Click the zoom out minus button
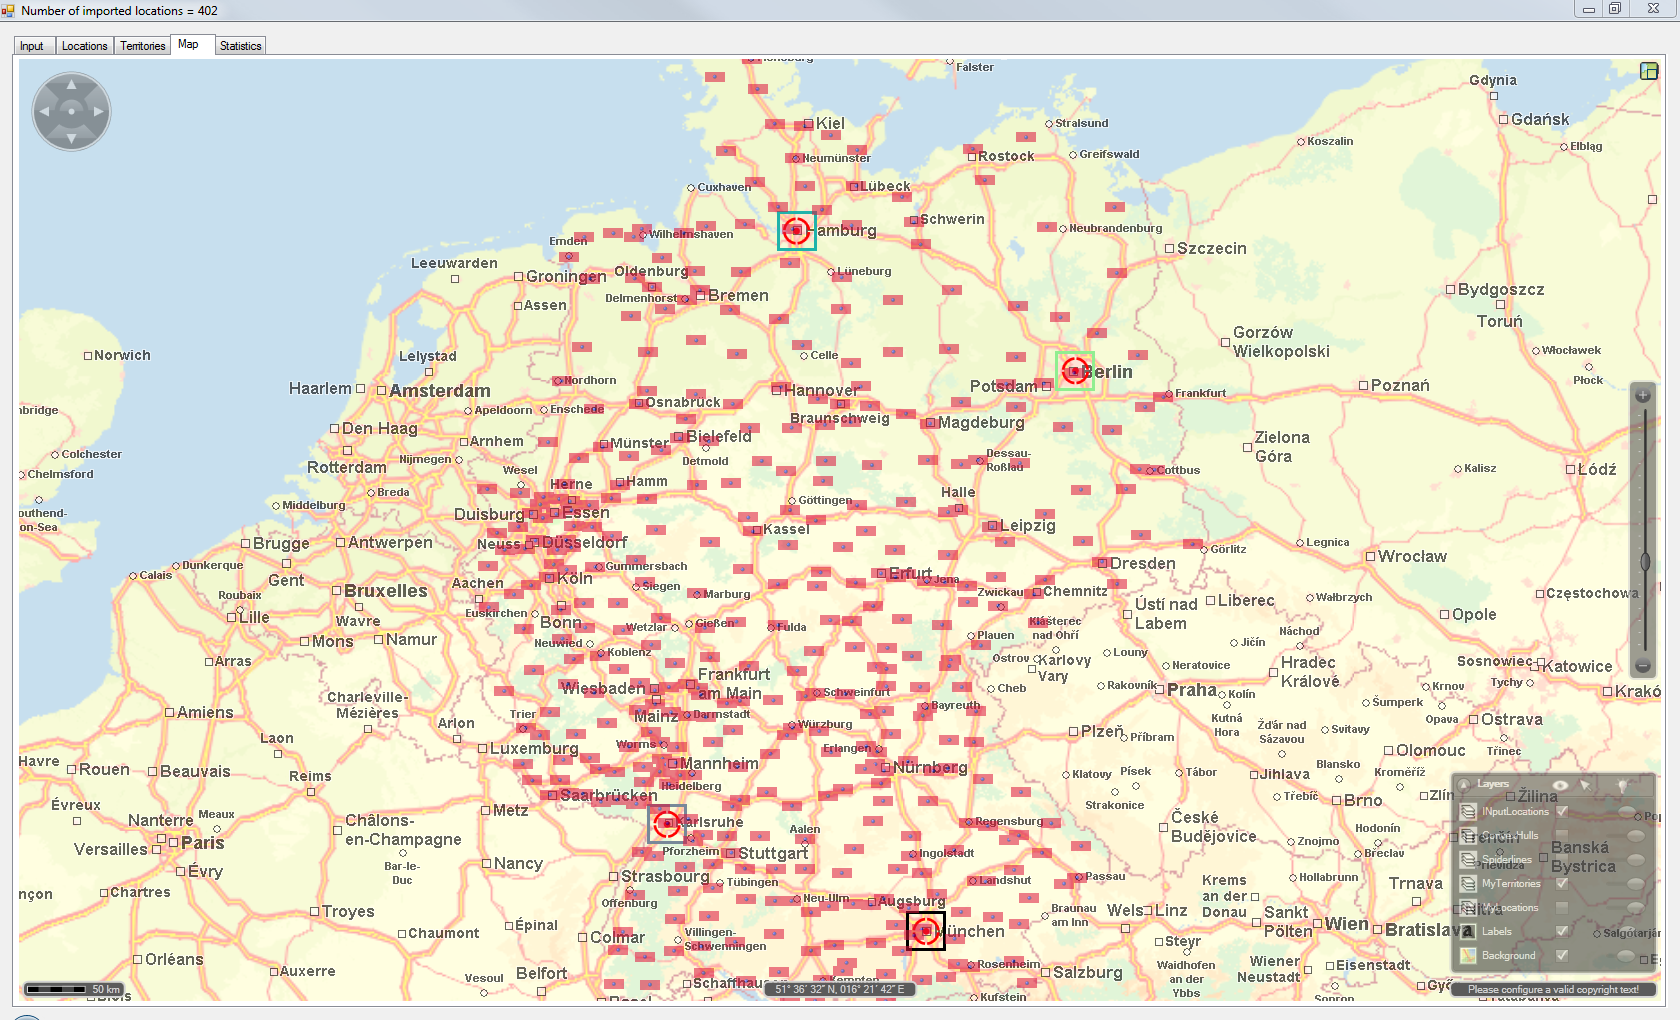 pyautogui.click(x=1642, y=666)
